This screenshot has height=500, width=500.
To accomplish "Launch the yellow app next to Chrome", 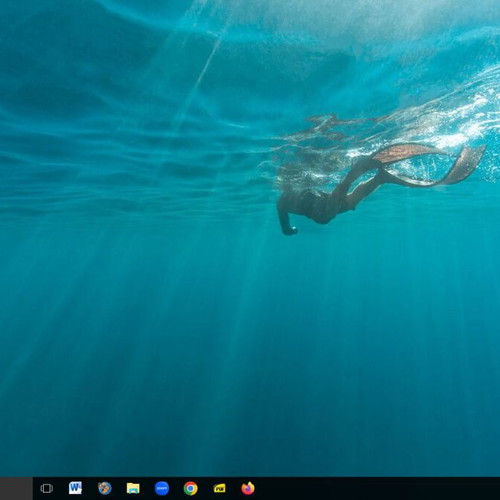I will tap(219, 489).
